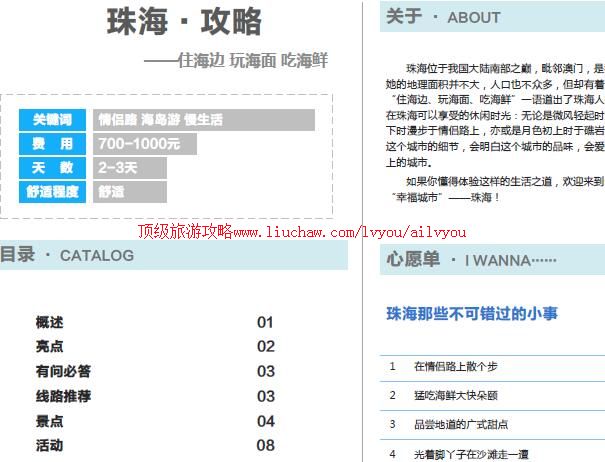605x462 pixels.
Task: Select the 景点 catalog entry
Action: (49, 421)
